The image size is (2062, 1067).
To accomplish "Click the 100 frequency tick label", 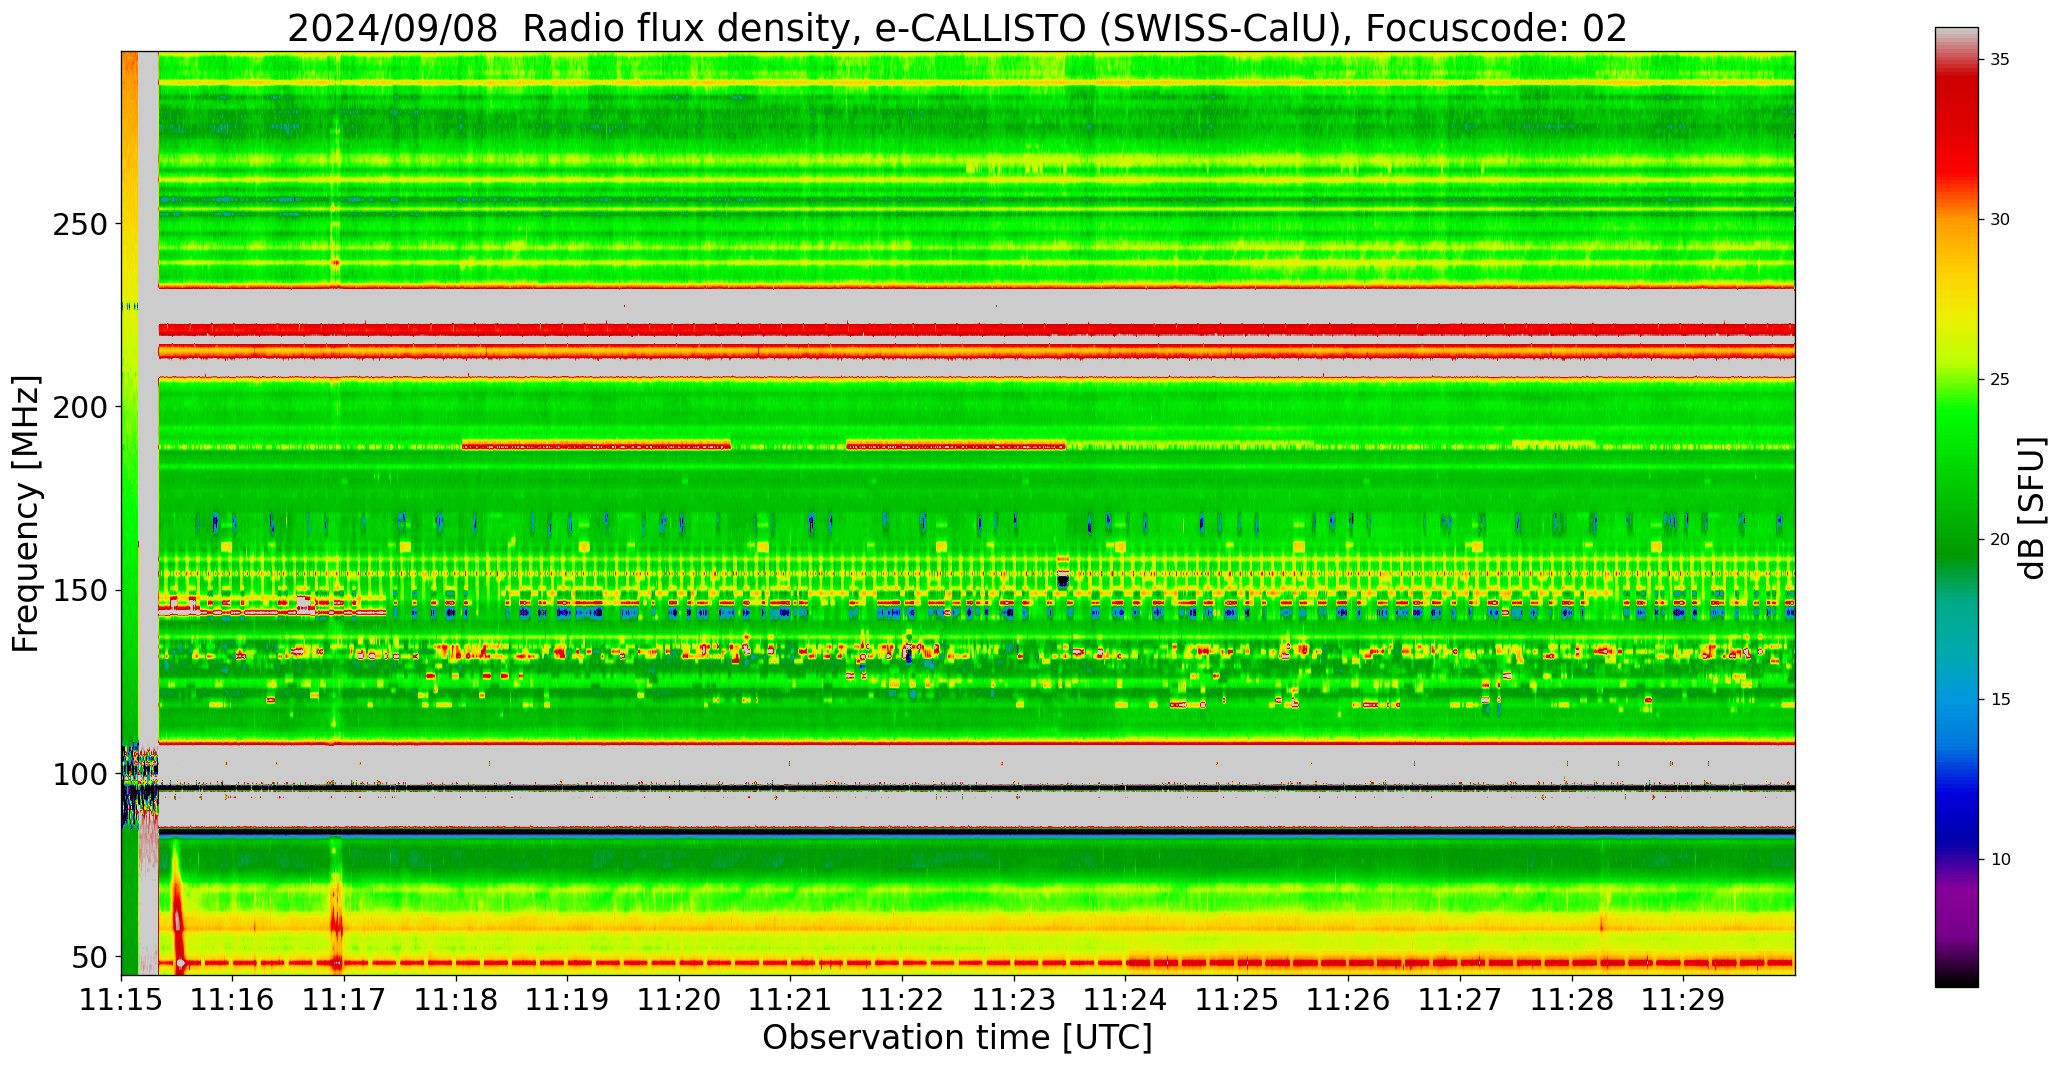I will pos(79,775).
